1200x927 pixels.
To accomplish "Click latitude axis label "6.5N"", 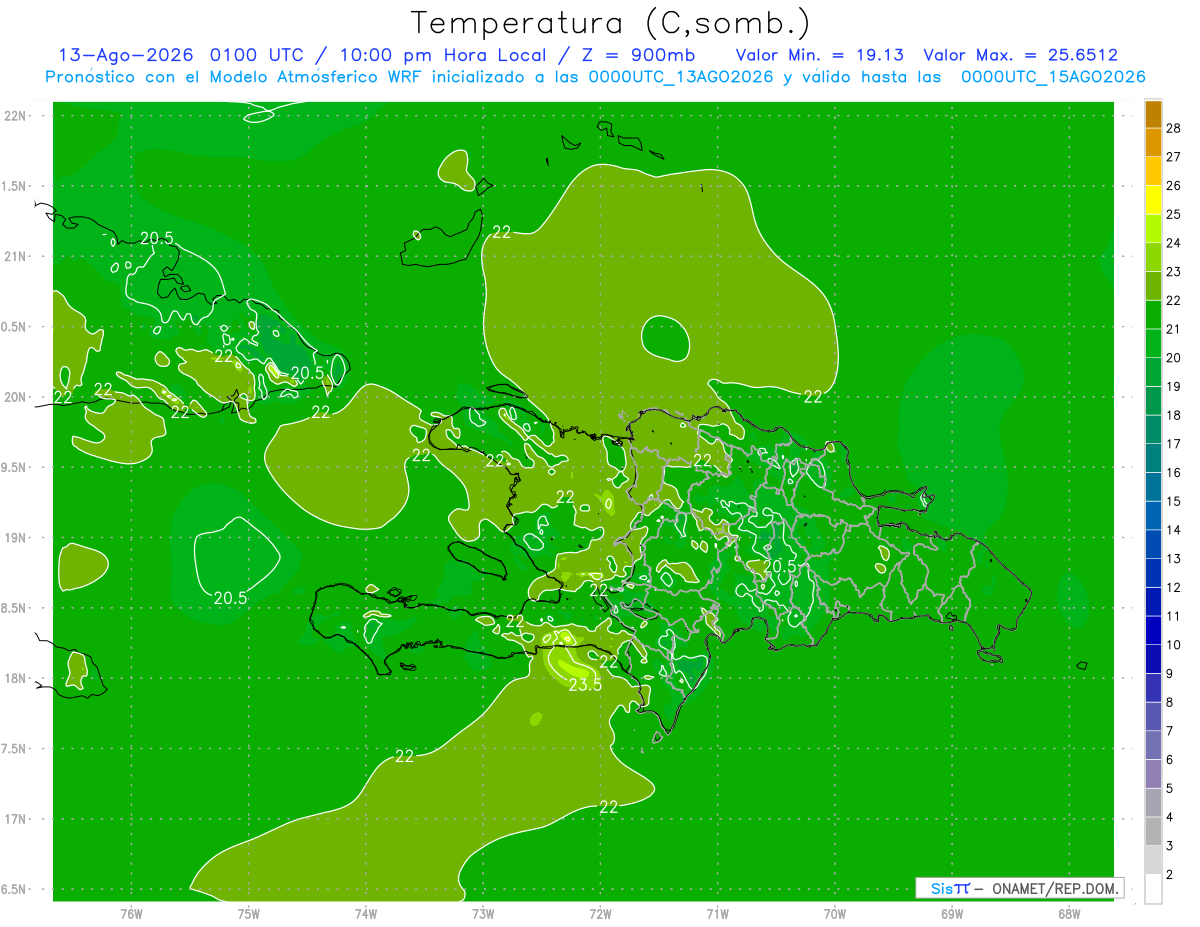I will pyautogui.click(x=15, y=889).
